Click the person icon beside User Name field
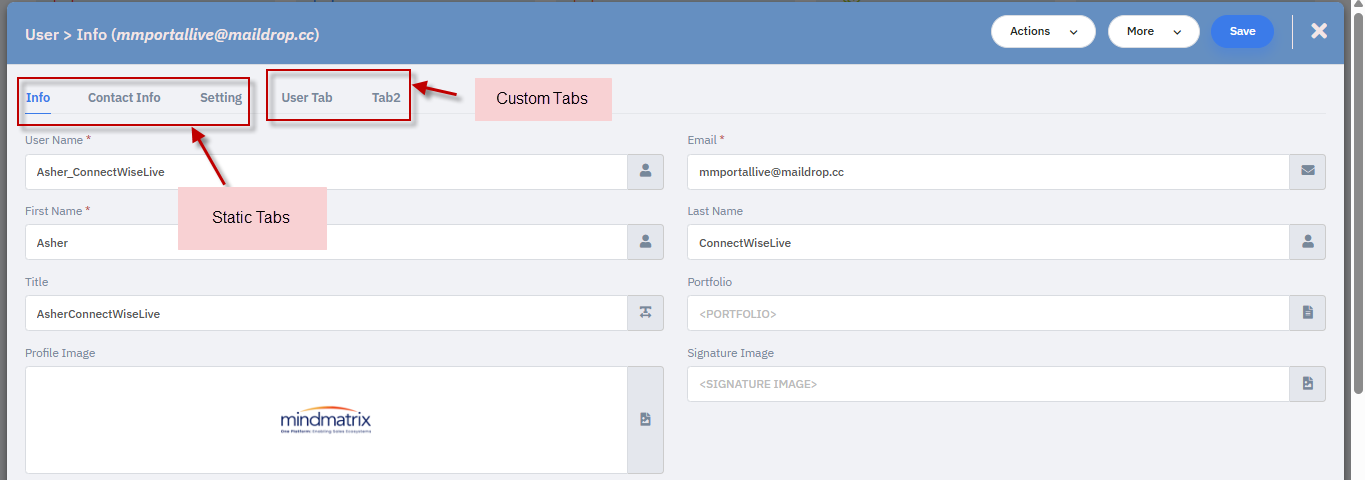Screen dimensions: 1365x480 [645, 172]
